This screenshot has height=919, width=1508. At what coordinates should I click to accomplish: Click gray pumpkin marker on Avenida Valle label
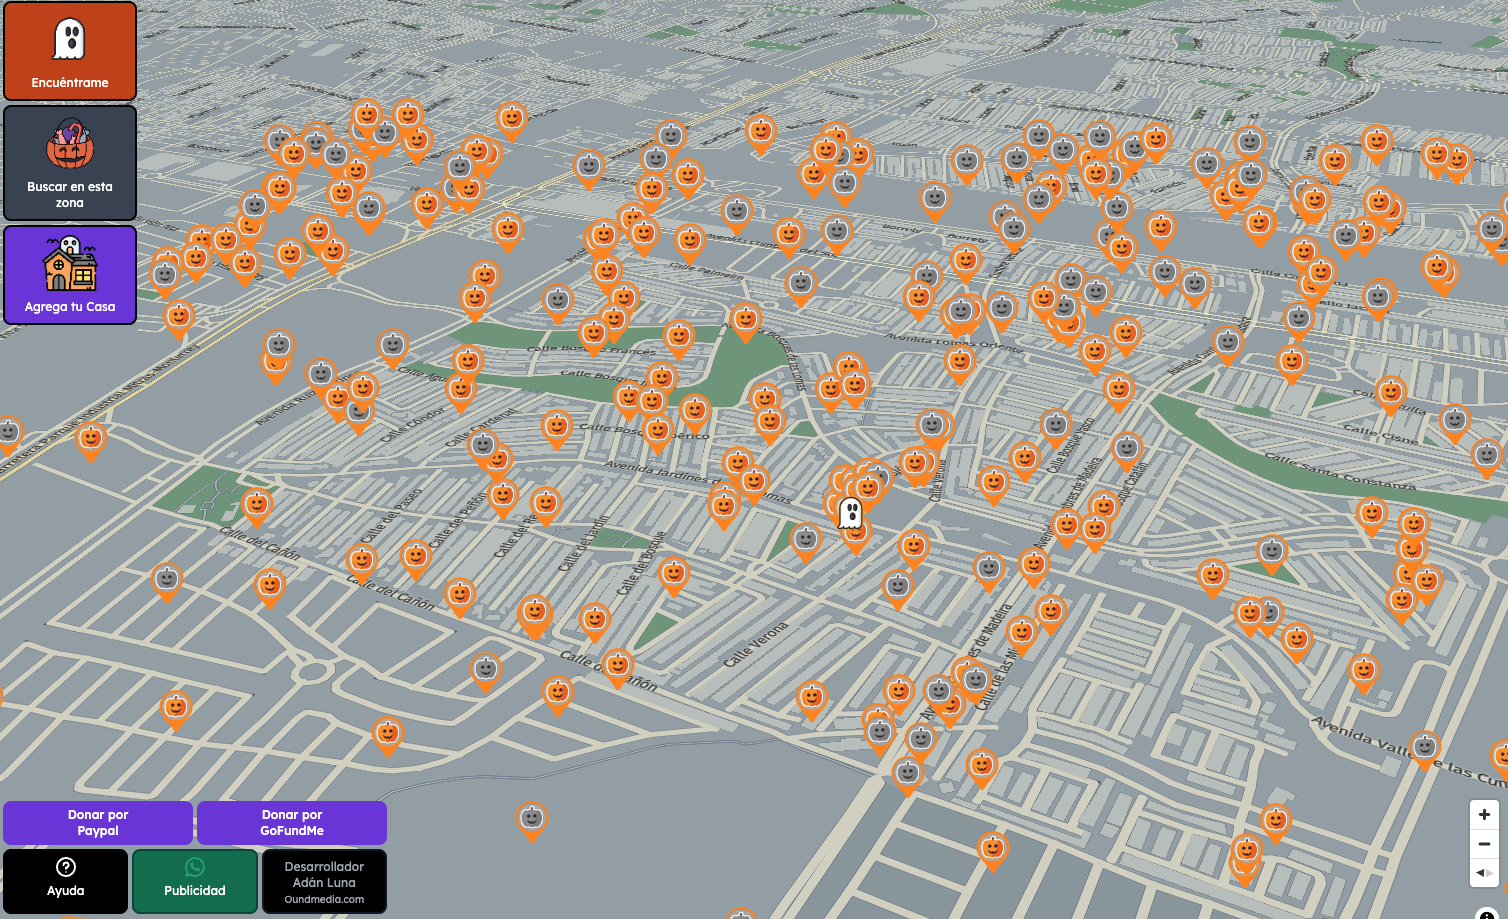(1424, 747)
